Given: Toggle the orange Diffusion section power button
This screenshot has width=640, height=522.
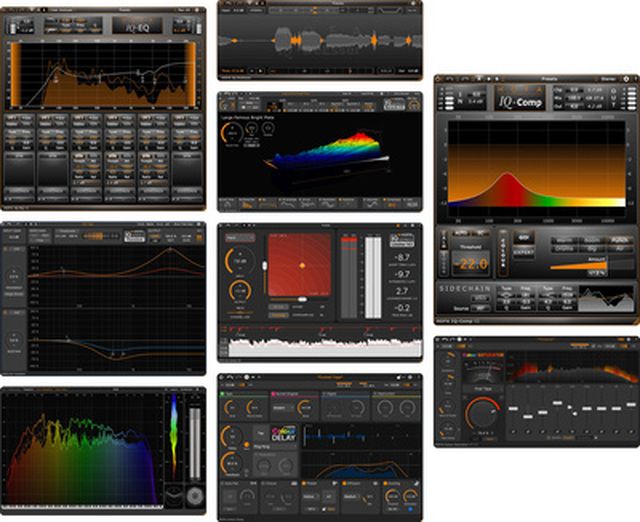Looking at the screenshot, I should 344,483.
